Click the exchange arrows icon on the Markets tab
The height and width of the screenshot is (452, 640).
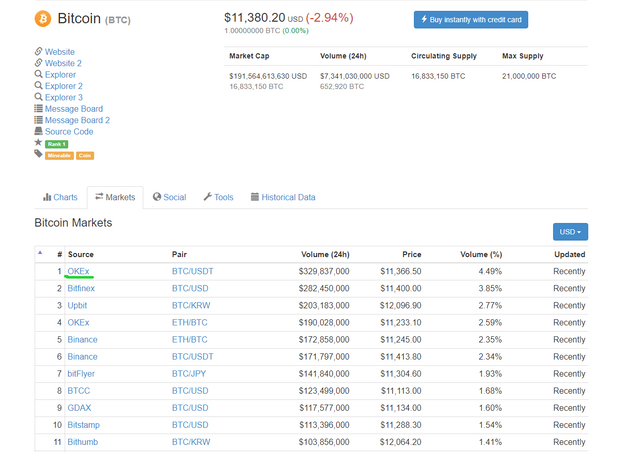tap(99, 196)
